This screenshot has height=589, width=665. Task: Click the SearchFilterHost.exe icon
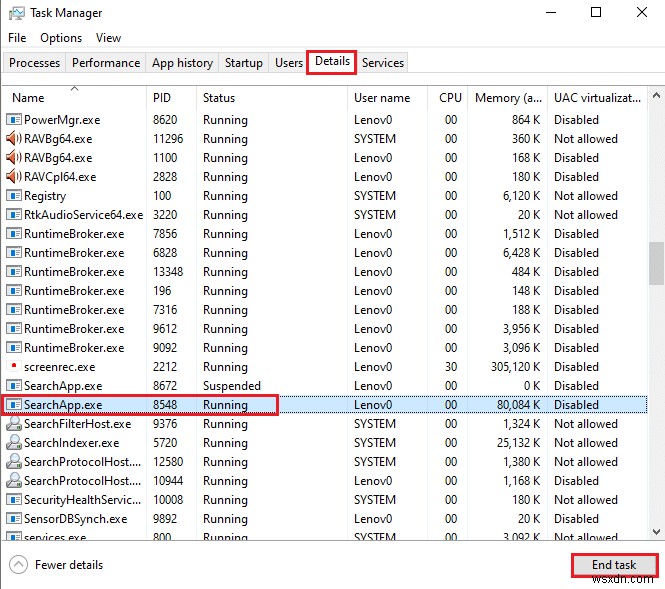pos(14,424)
